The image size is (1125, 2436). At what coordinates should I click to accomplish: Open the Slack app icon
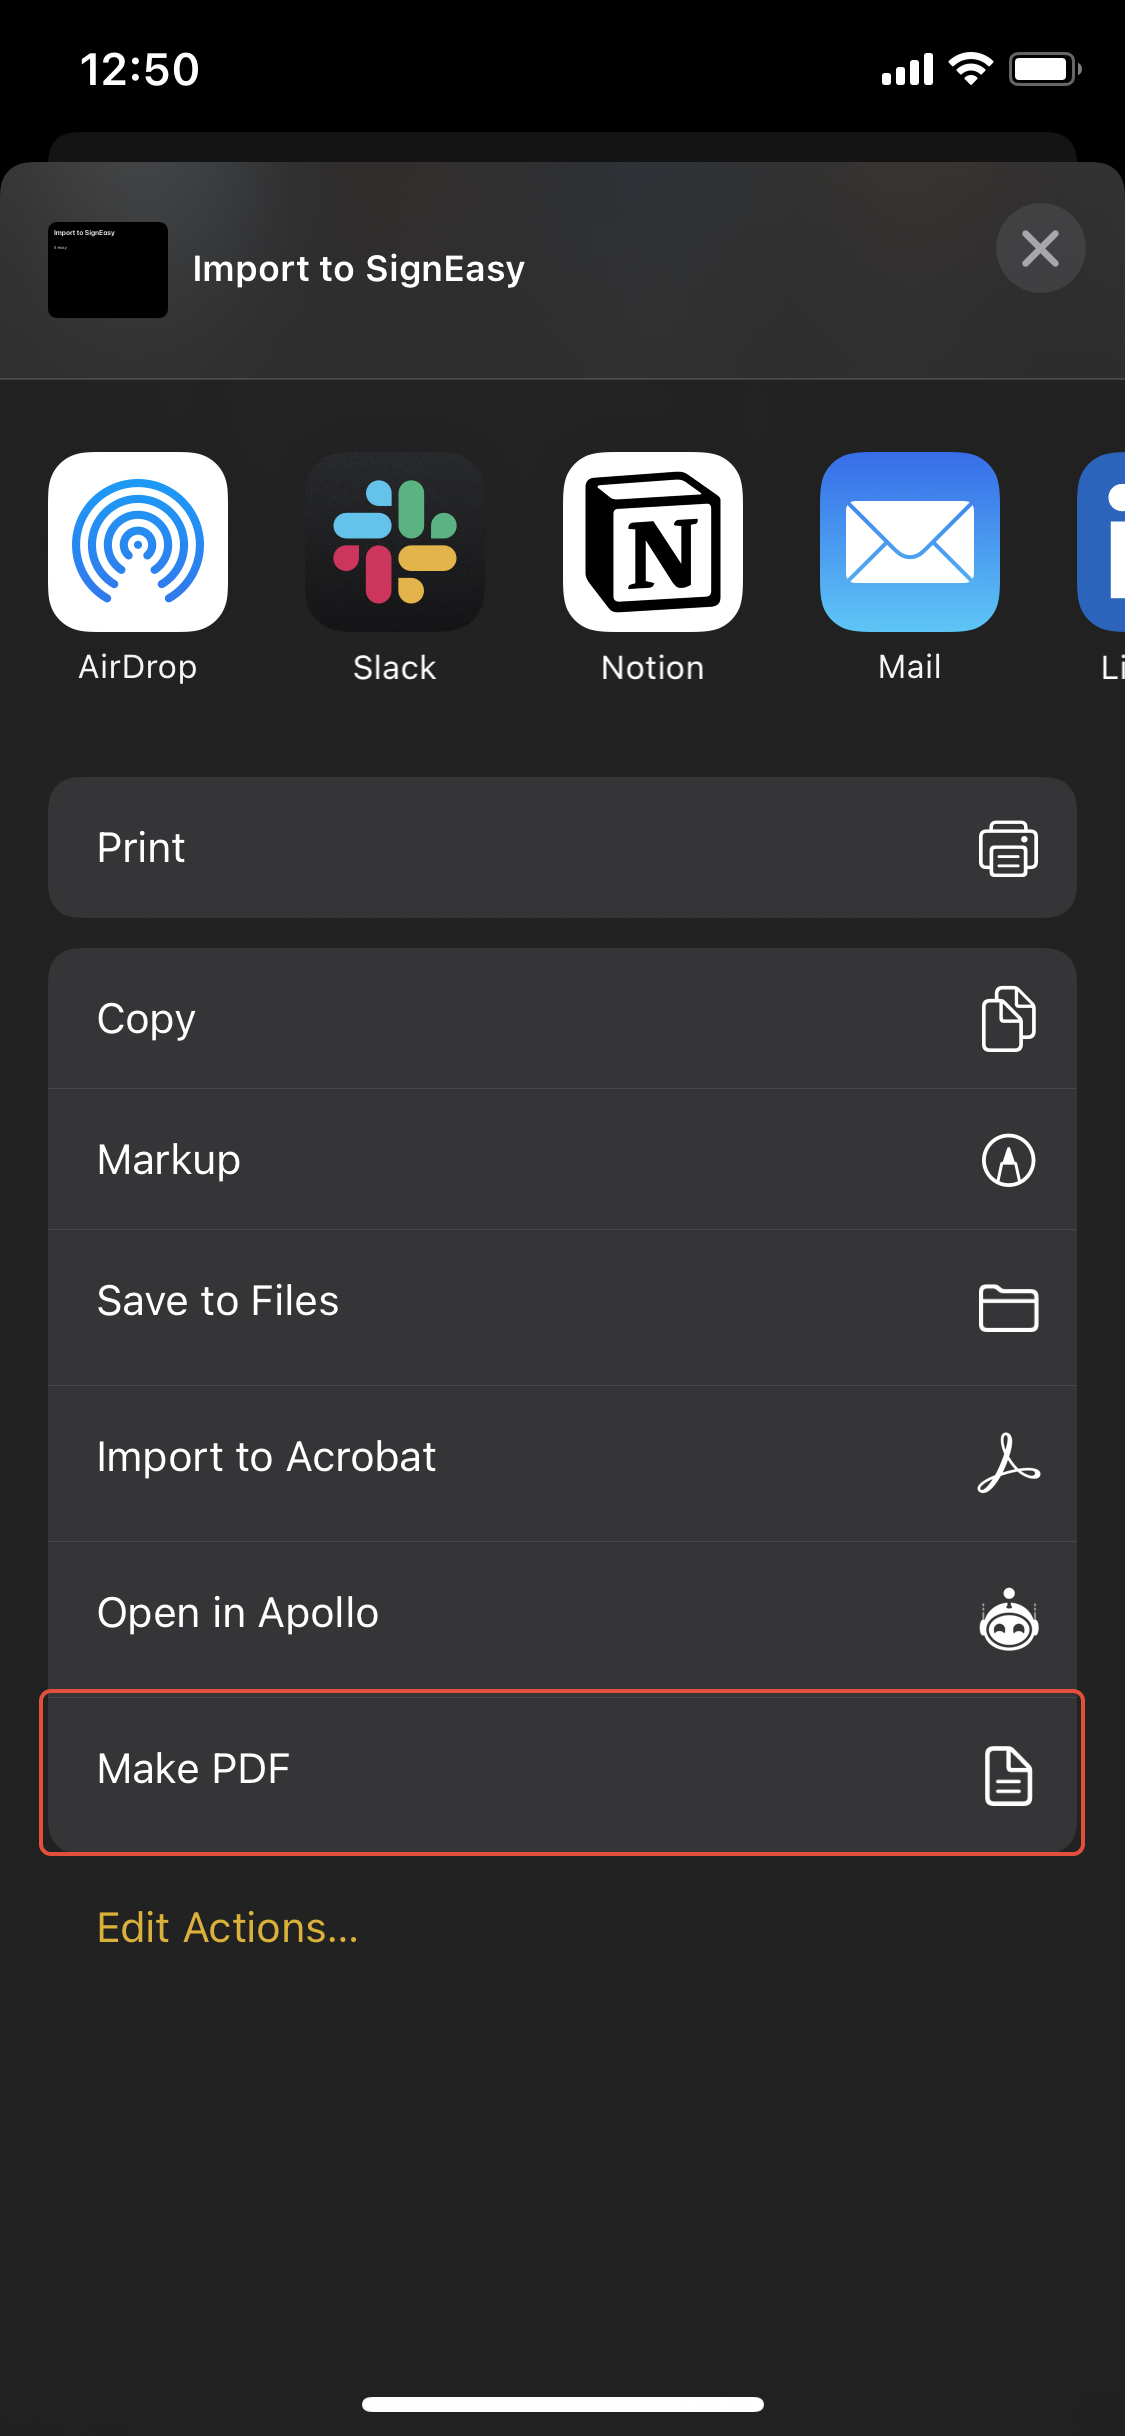(x=395, y=542)
